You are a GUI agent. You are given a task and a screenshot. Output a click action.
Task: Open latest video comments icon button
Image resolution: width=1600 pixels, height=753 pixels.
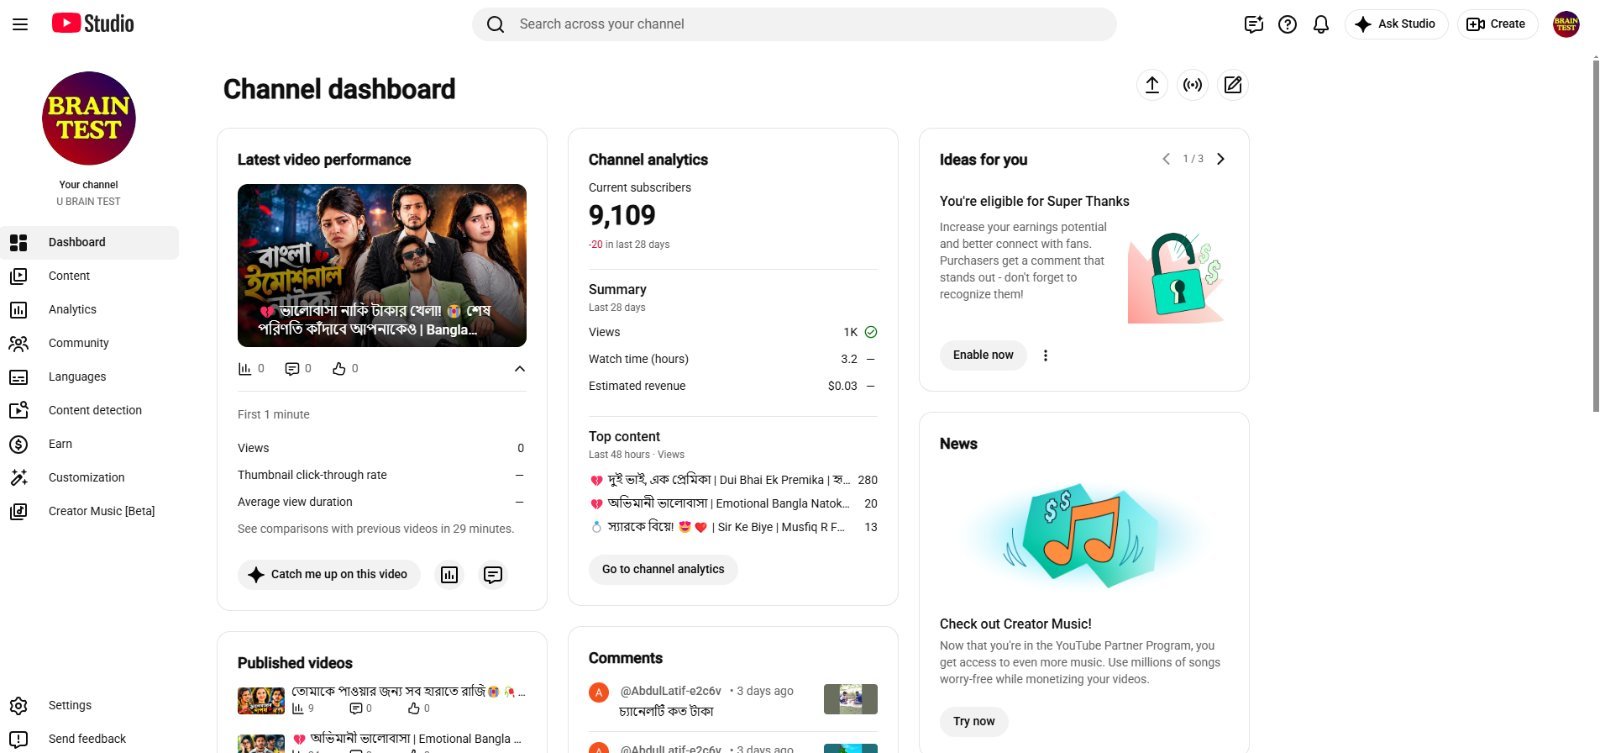[x=493, y=575]
